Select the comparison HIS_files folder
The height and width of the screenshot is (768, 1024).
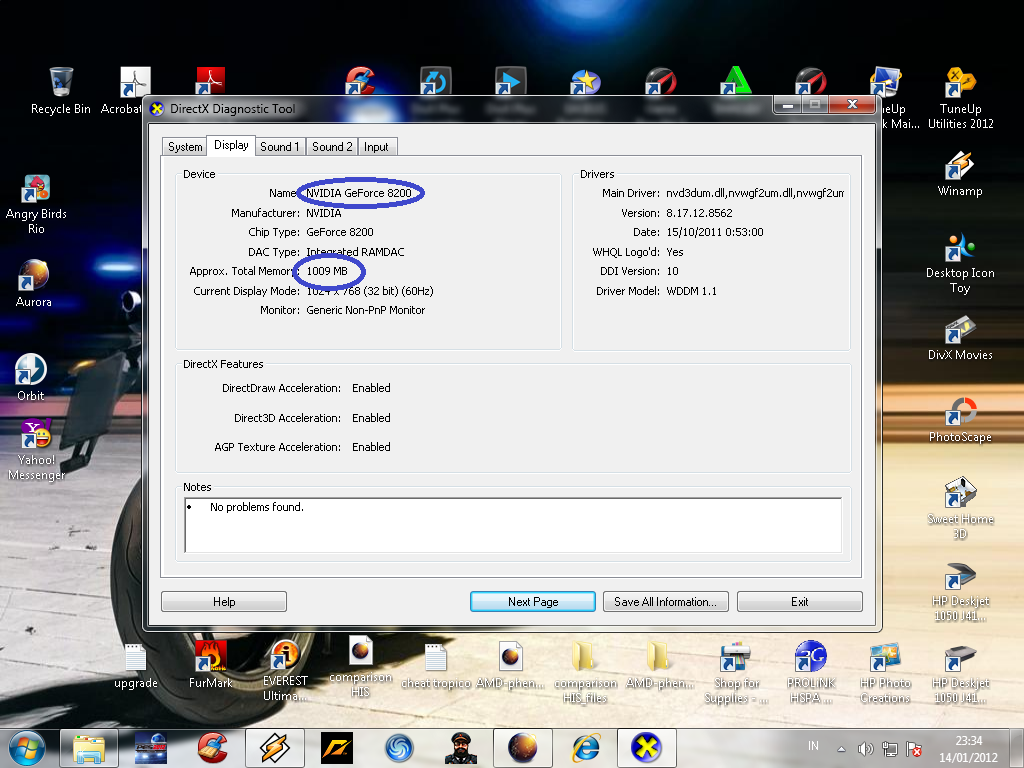click(585, 673)
